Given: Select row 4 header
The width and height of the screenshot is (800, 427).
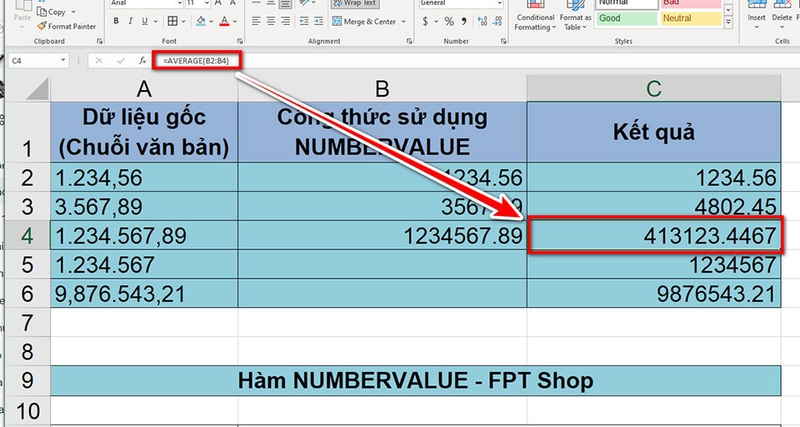Looking at the screenshot, I should 27,236.
